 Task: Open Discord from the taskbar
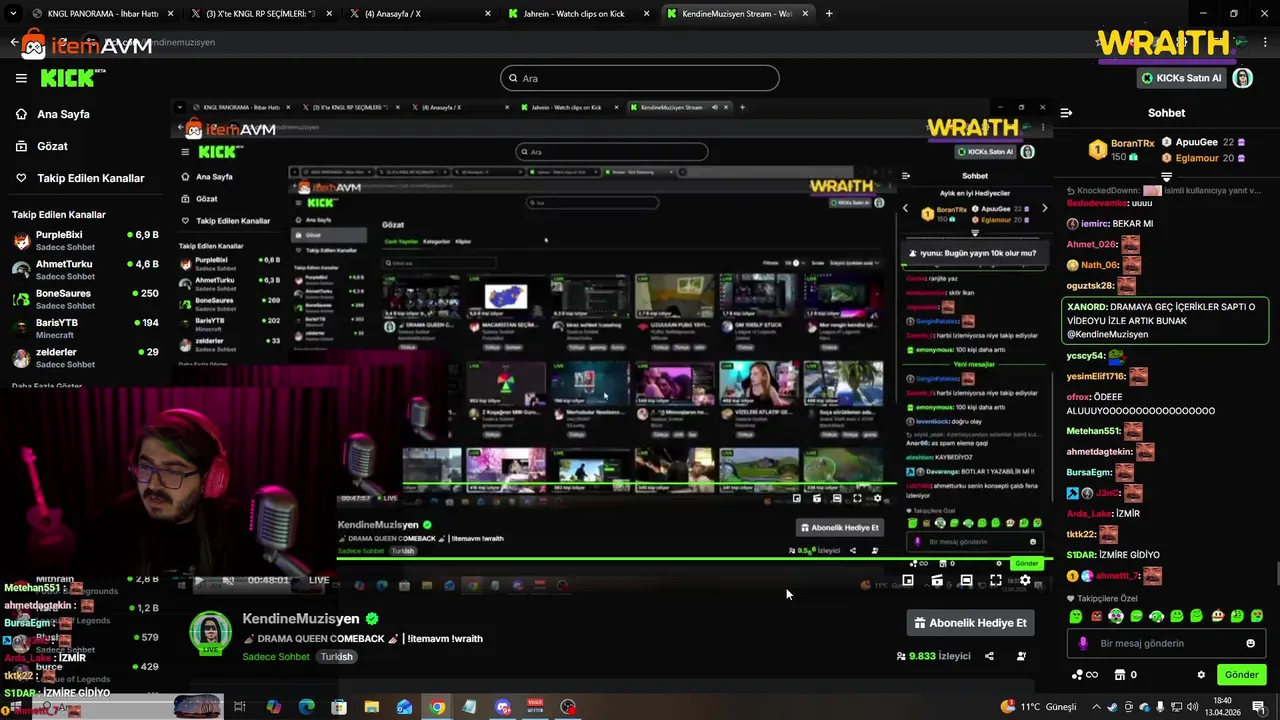coord(503,707)
